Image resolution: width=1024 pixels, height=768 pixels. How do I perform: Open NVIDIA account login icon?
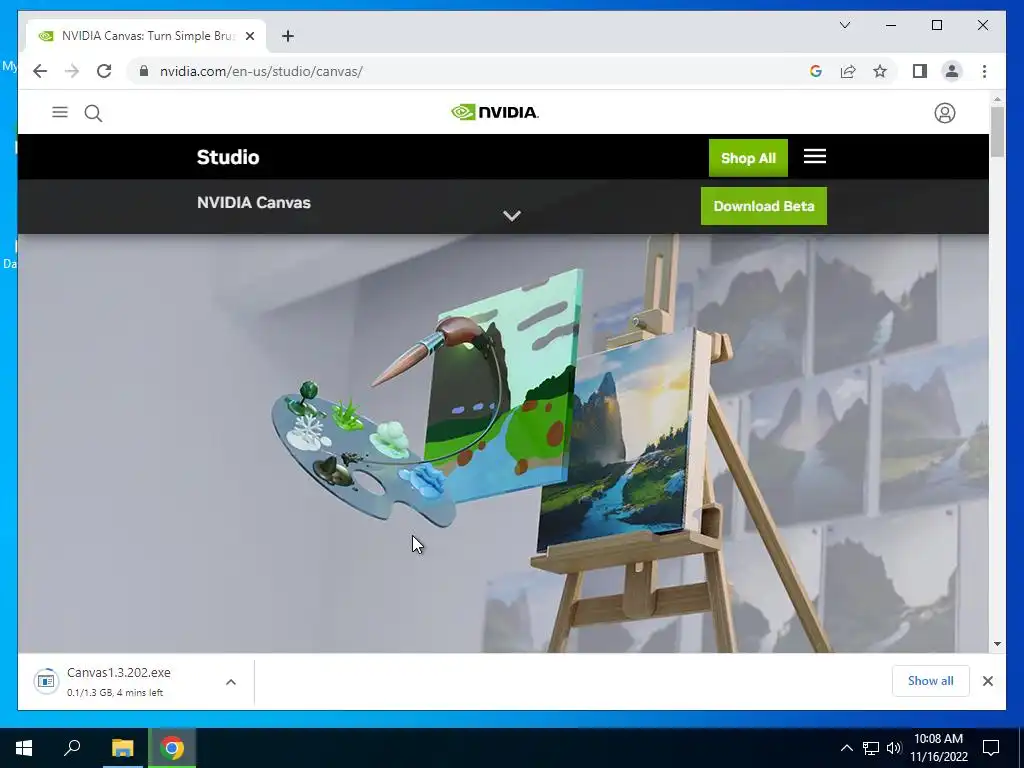(x=944, y=113)
